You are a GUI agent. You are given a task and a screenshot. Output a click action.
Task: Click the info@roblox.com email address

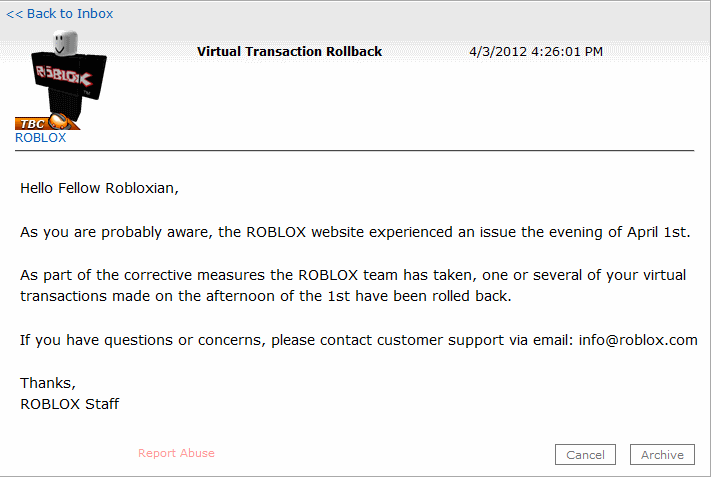pyautogui.click(x=637, y=340)
